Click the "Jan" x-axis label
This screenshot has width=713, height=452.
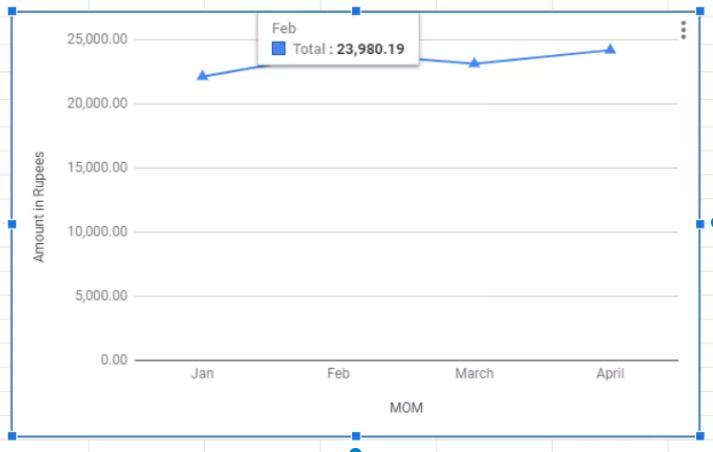click(x=203, y=374)
